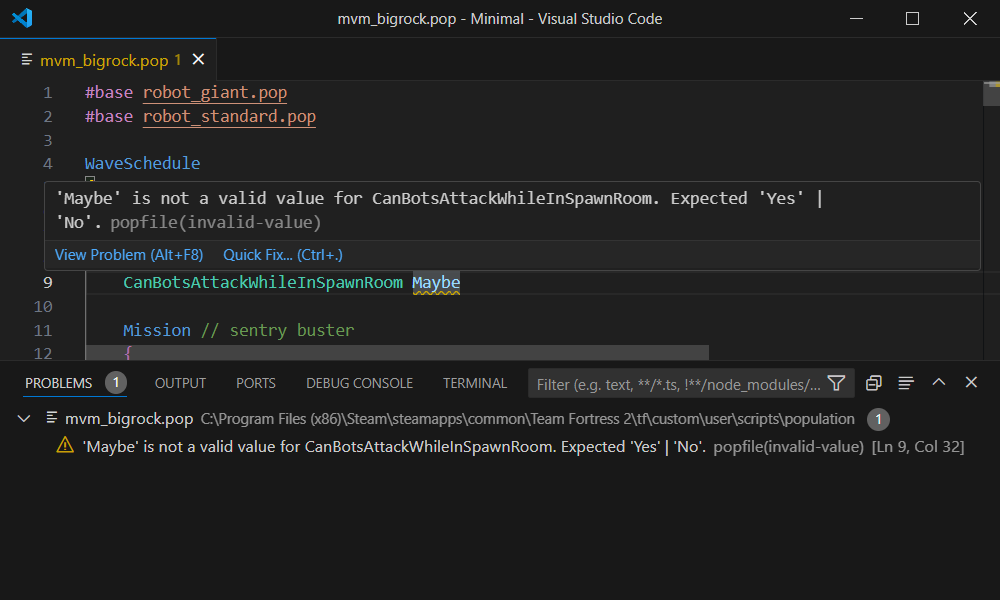Click line number 9 in the gutter
Screen dimensions: 1000x600
[48, 282]
